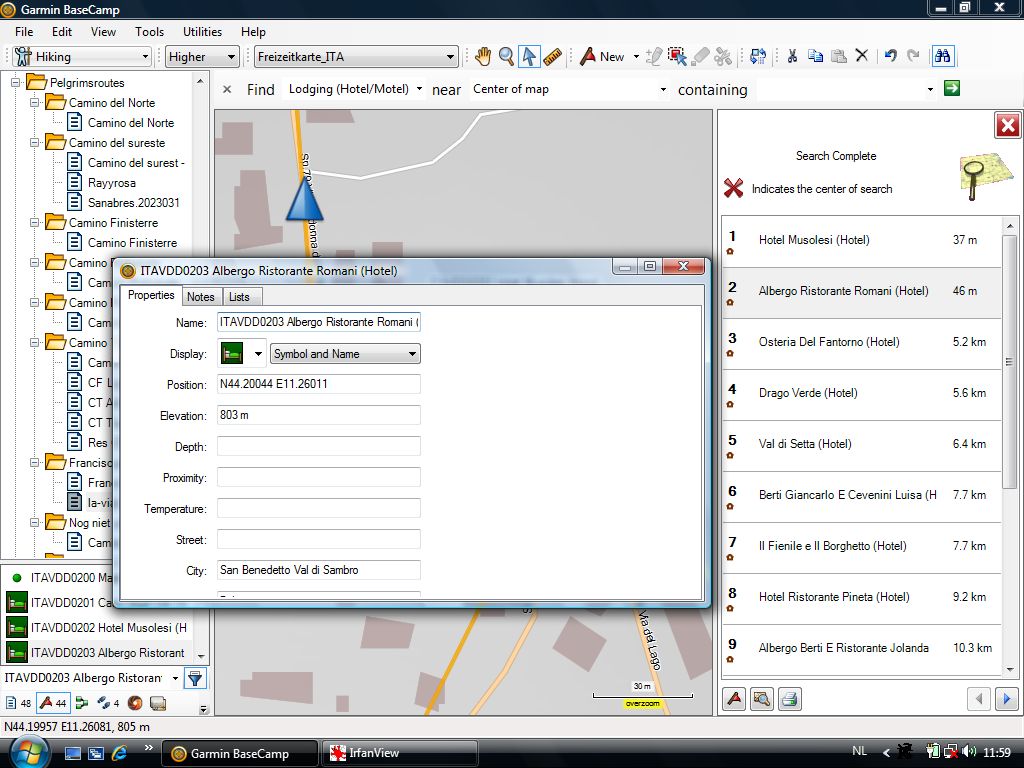The image size is (1024, 768).
Task: Click the funnel filter icon
Action: (195, 678)
